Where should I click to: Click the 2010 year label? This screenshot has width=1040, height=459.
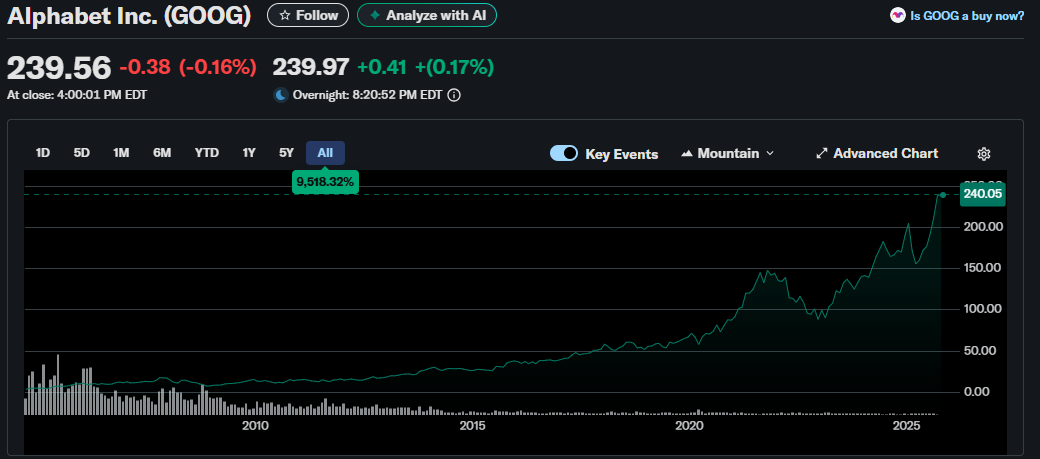coord(255,425)
